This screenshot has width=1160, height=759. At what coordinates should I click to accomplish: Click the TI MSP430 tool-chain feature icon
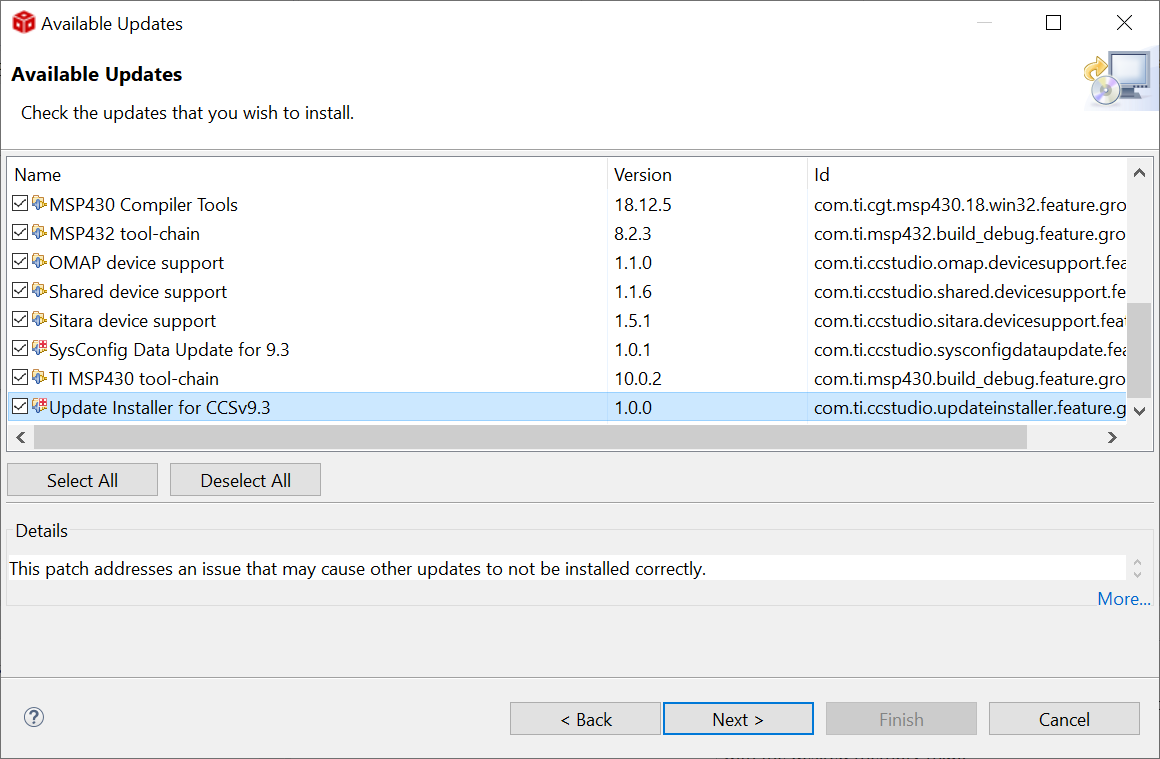tap(39, 377)
